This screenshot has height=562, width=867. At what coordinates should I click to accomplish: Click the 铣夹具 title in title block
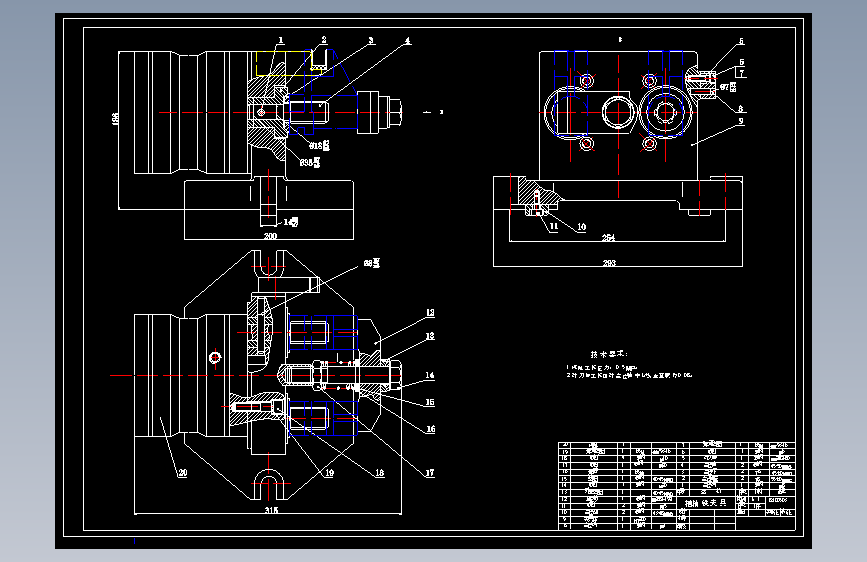pos(713,503)
